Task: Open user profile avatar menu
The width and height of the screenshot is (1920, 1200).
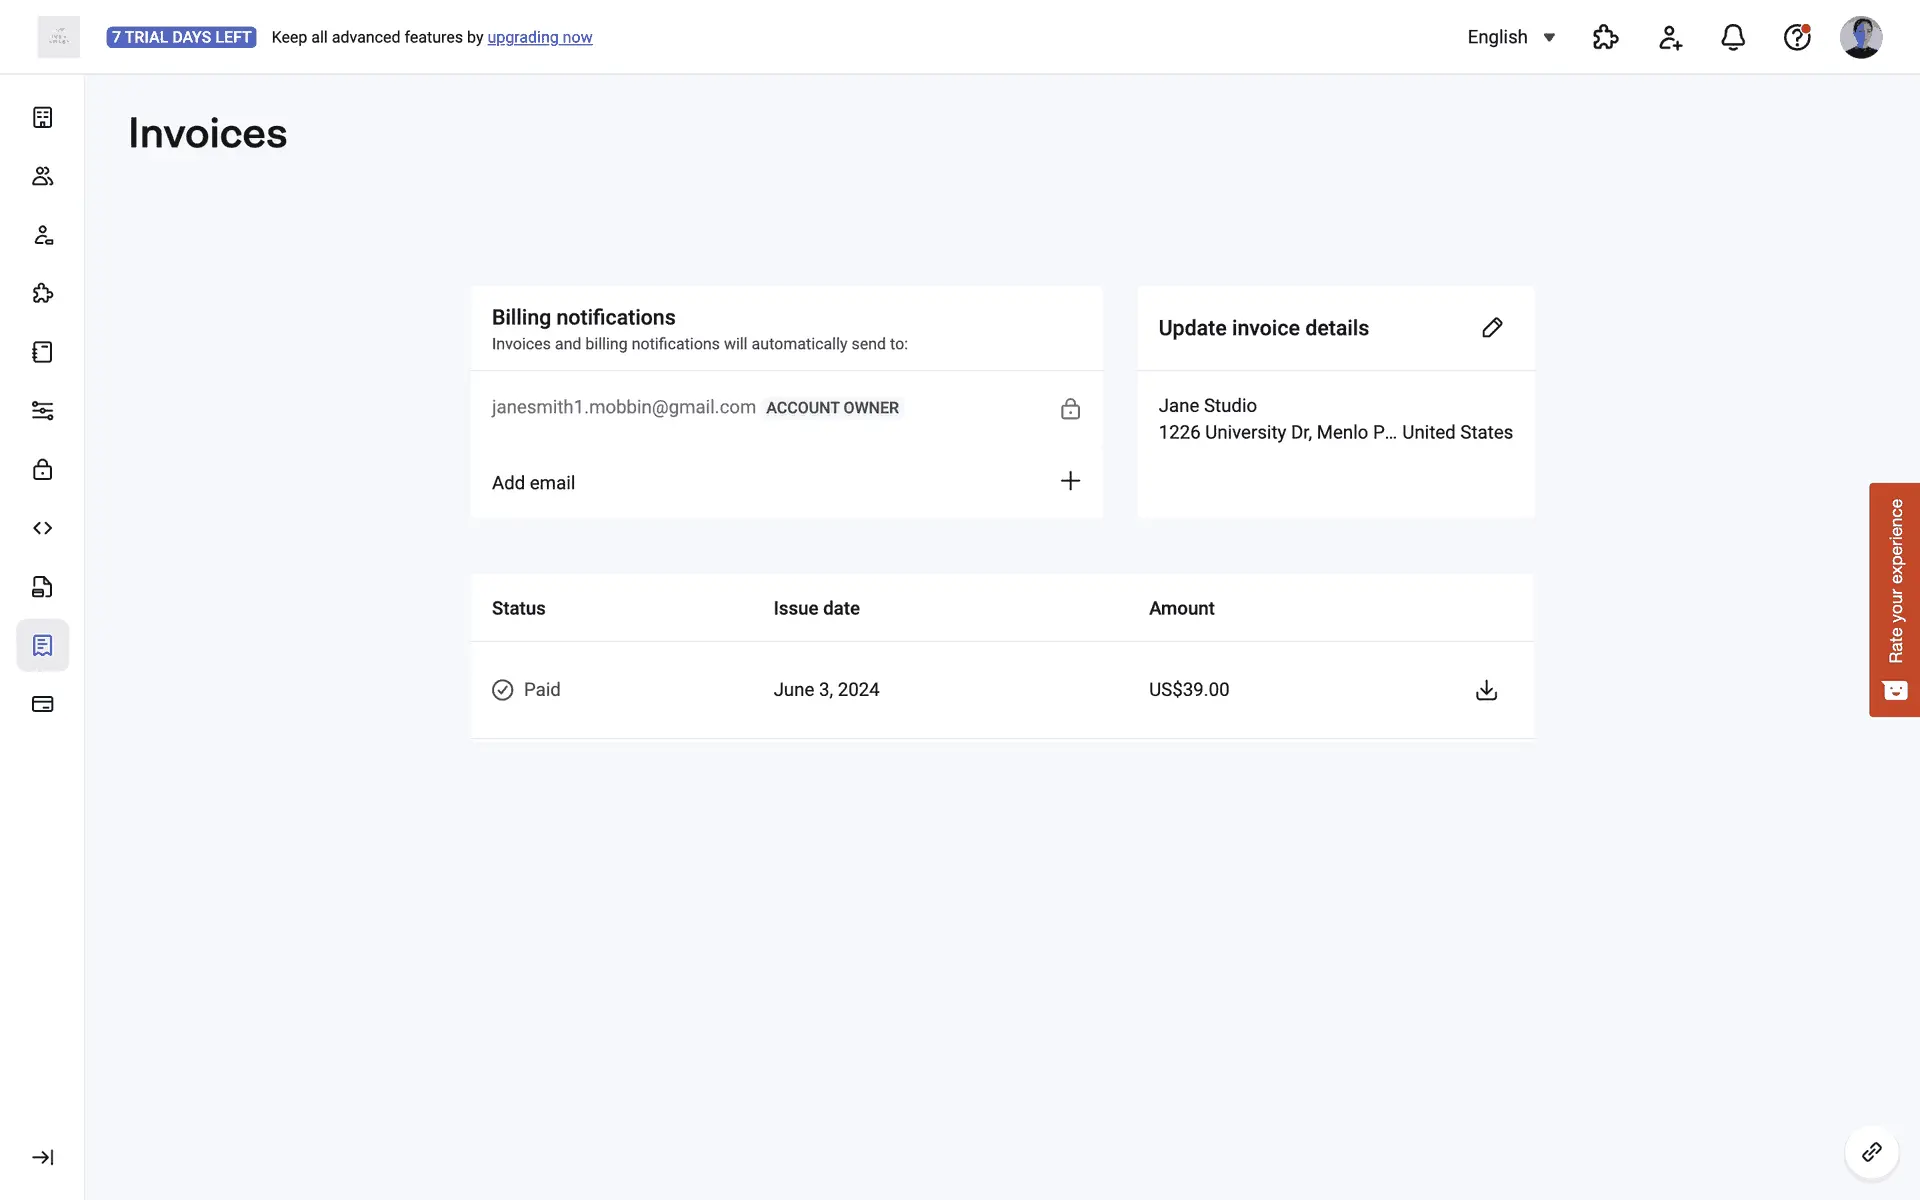Action: [1860, 37]
